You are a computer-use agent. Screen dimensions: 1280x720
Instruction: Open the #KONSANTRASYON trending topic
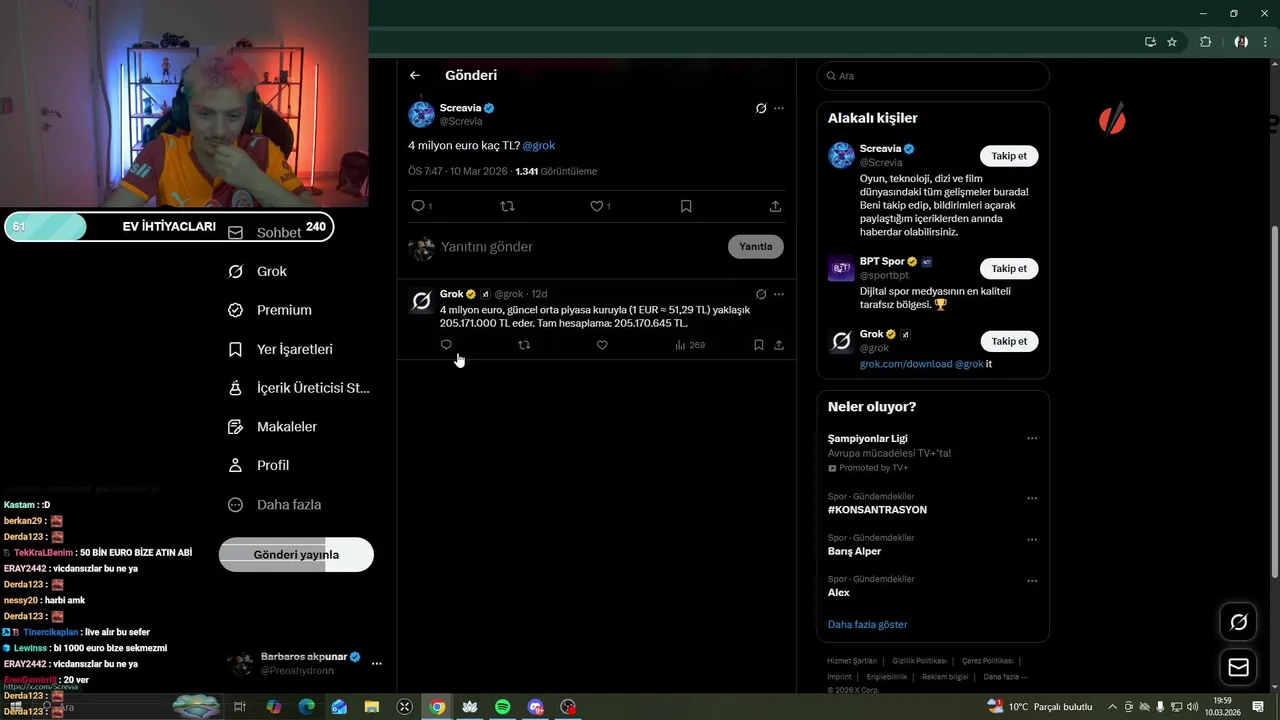point(877,510)
